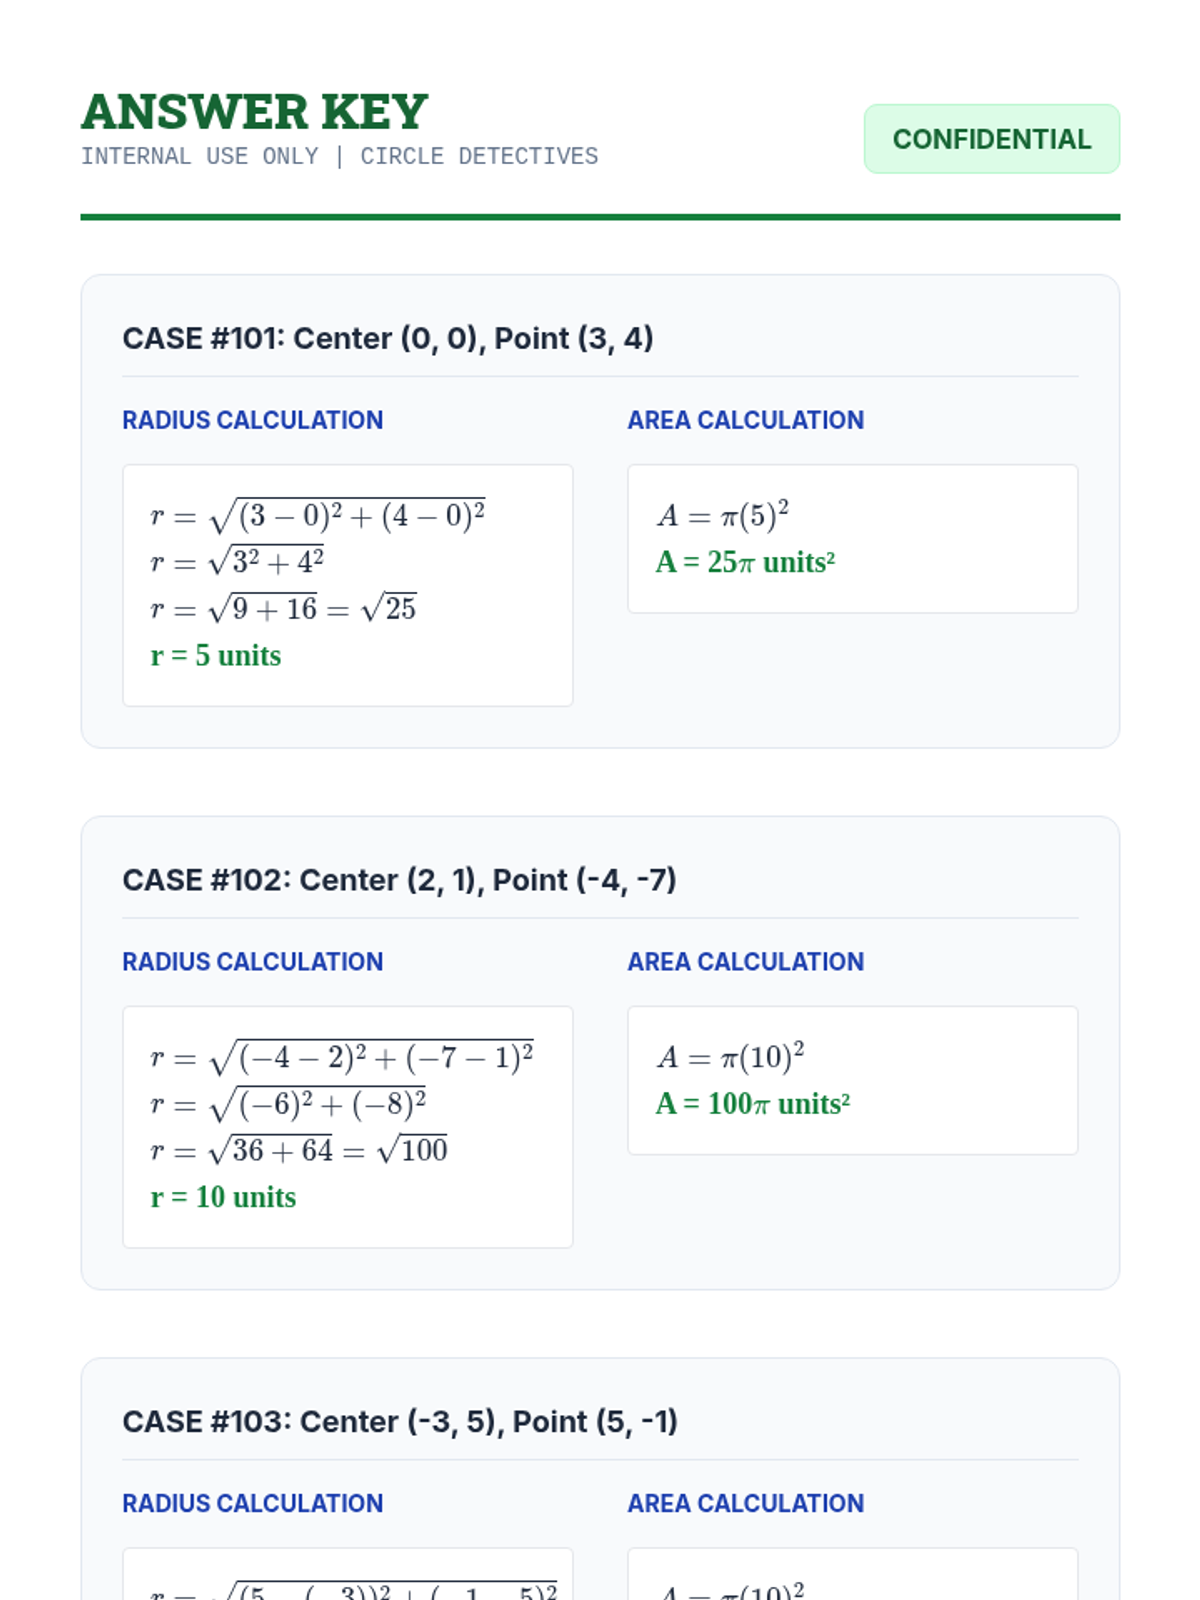This screenshot has height=1600, width=1200.
Task: Click the CONFIDENTIAL badge
Action: pyautogui.click(x=991, y=139)
